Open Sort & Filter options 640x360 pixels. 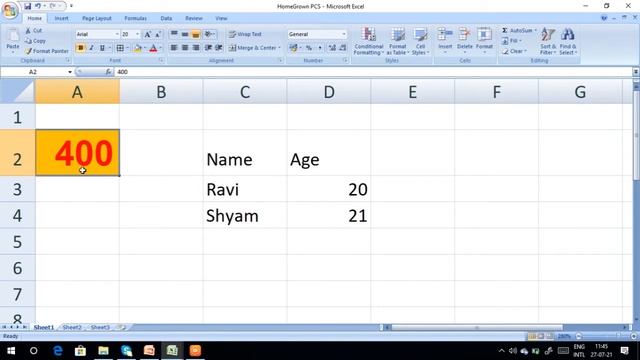point(548,41)
